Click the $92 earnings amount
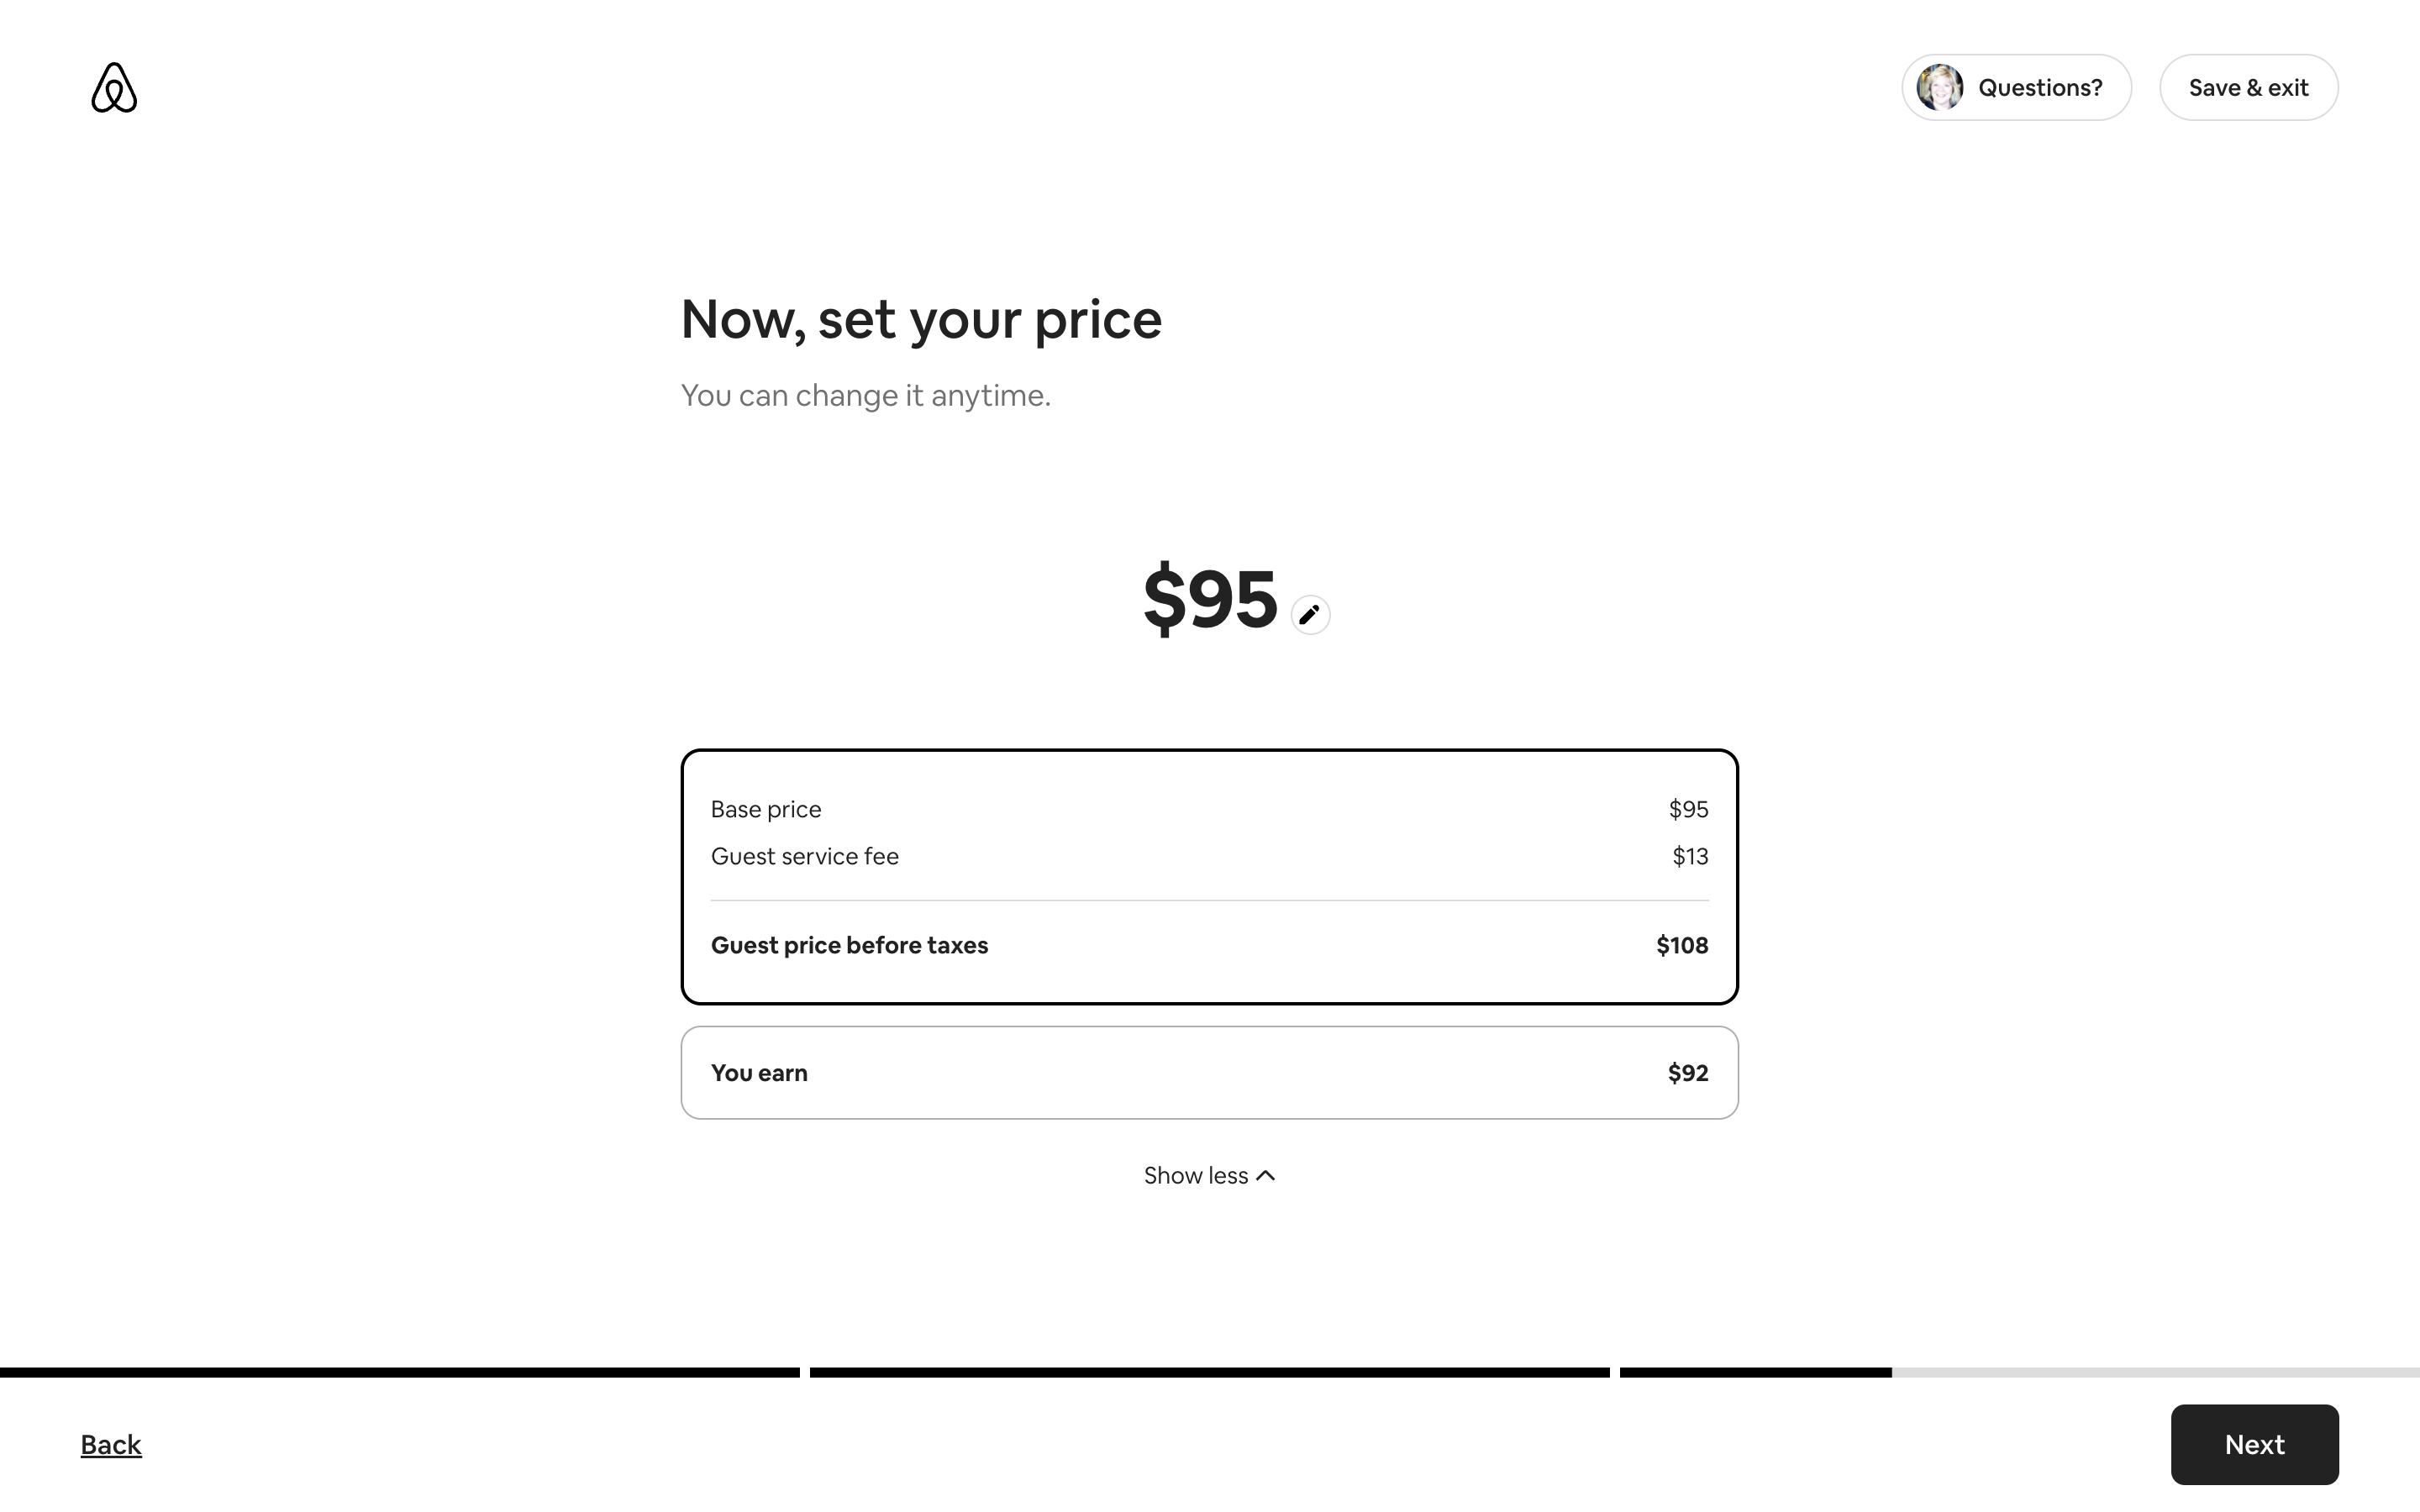2420x1512 pixels. pos(1688,1073)
